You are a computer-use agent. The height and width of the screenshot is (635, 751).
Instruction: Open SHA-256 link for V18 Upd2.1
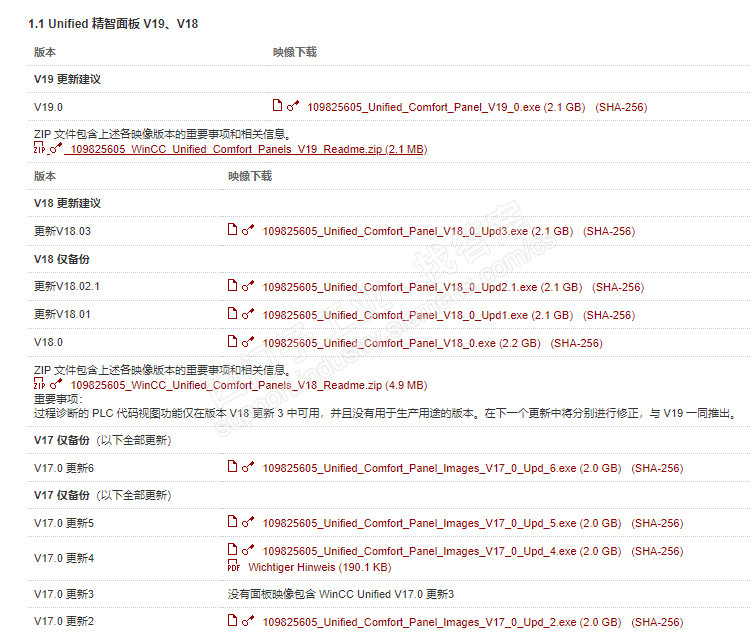[618, 287]
